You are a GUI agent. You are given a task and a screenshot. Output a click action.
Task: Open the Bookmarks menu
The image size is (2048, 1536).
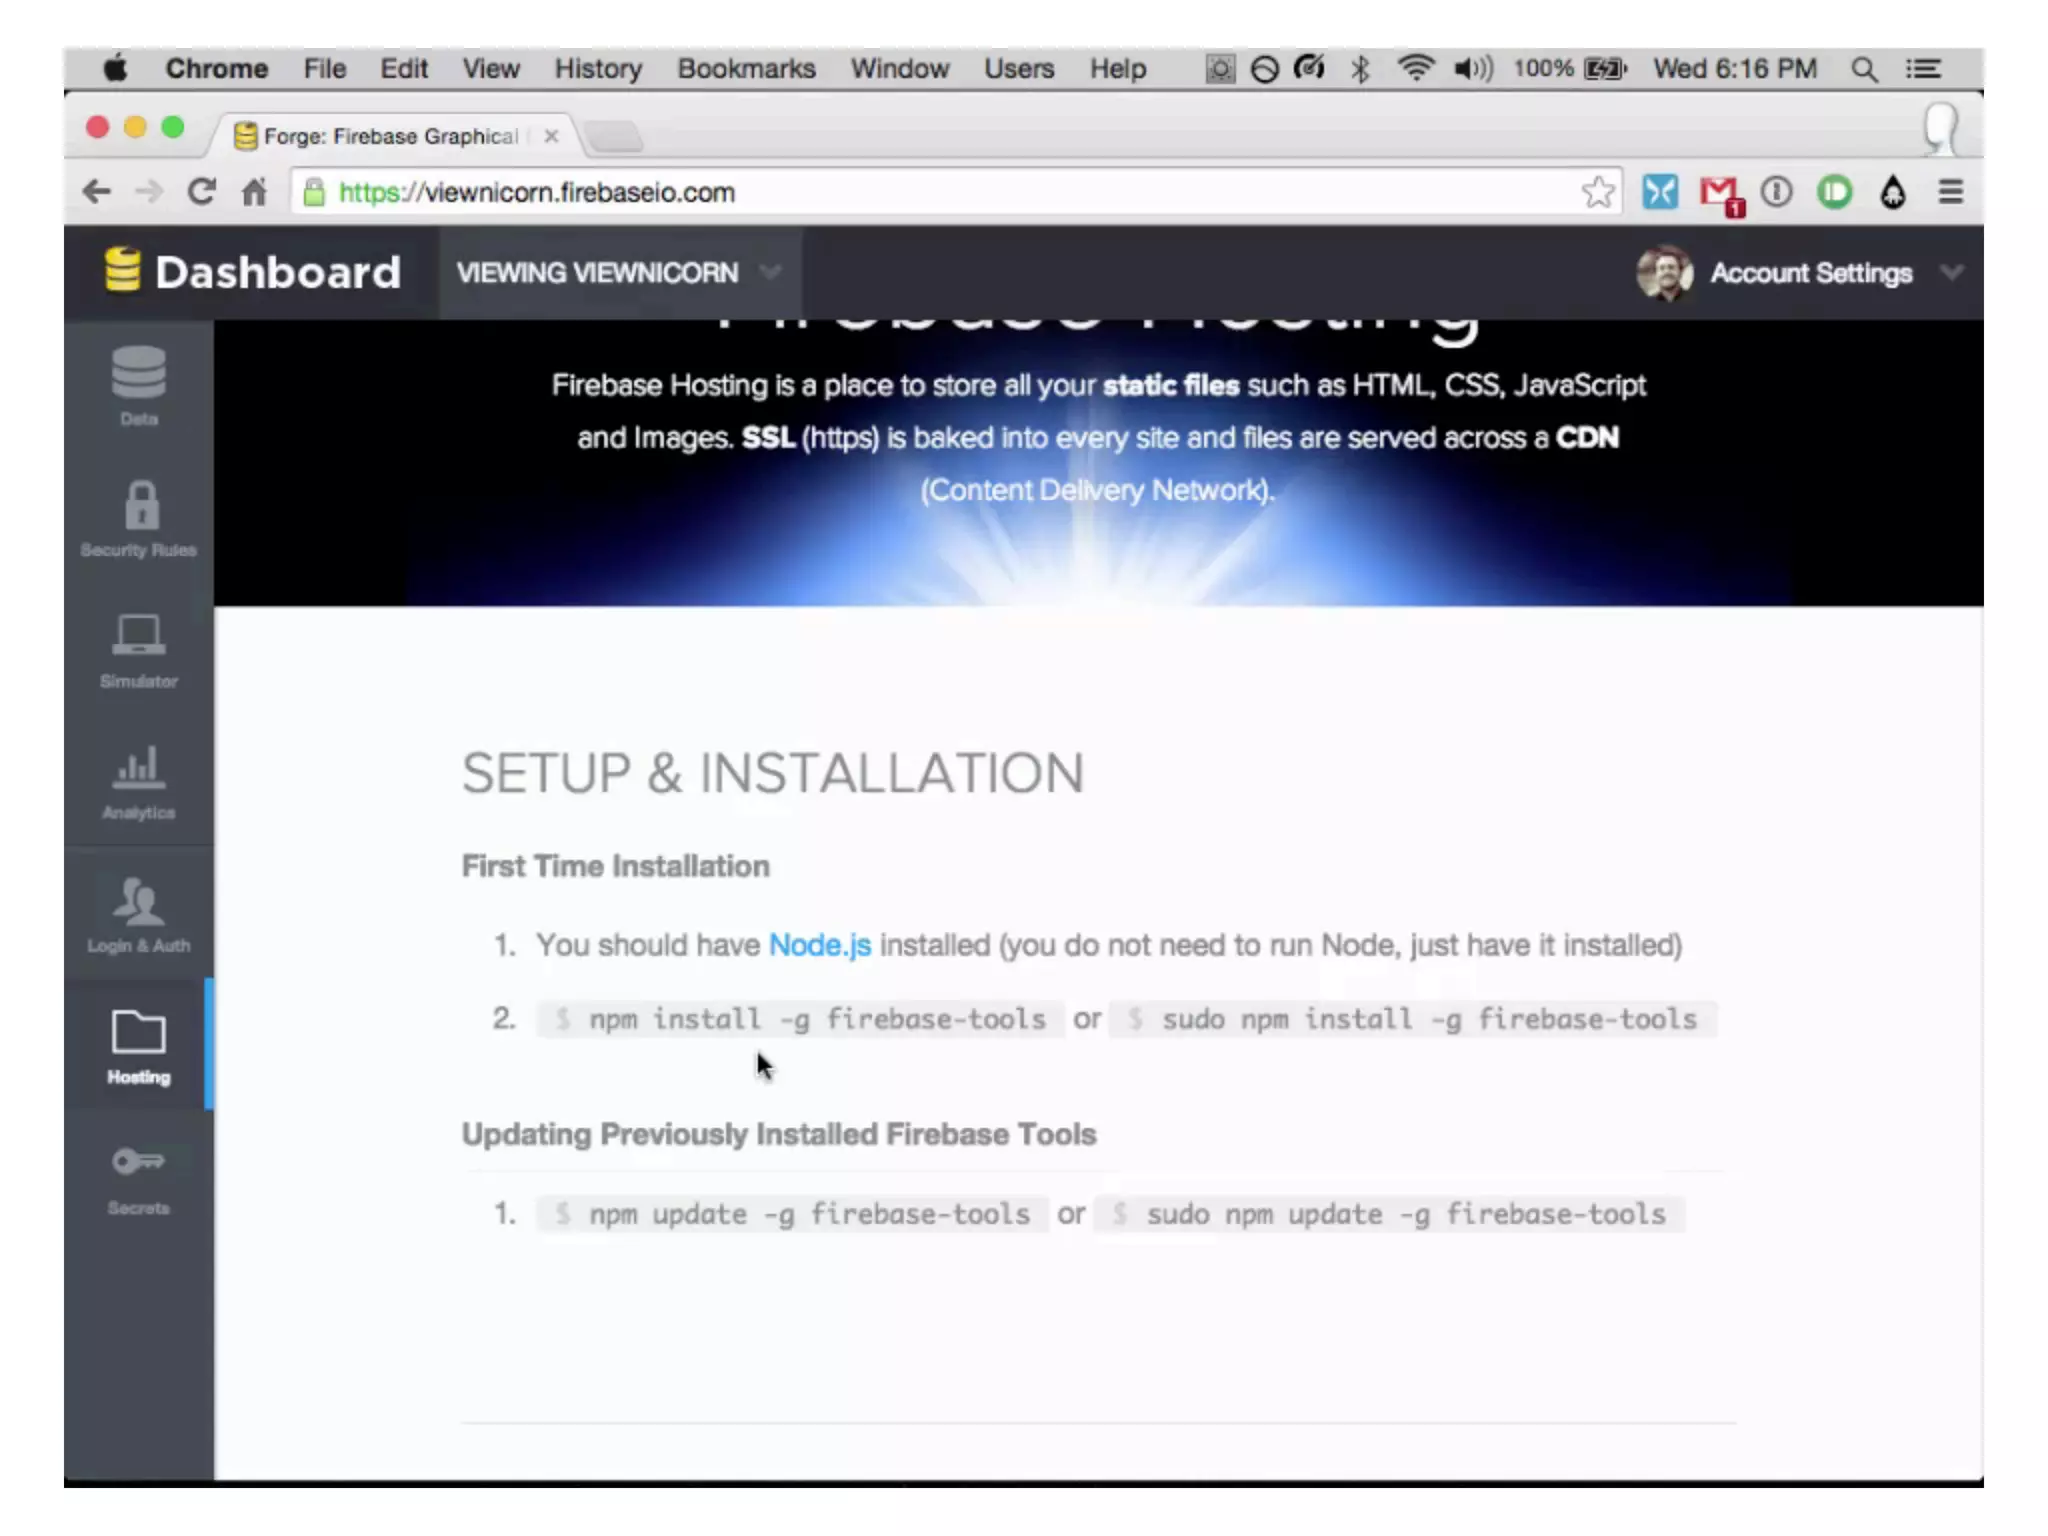[746, 69]
